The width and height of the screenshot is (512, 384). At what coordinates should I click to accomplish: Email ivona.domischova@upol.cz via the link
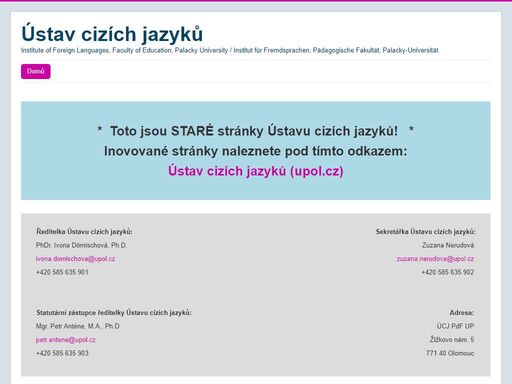(x=76, y=259)
